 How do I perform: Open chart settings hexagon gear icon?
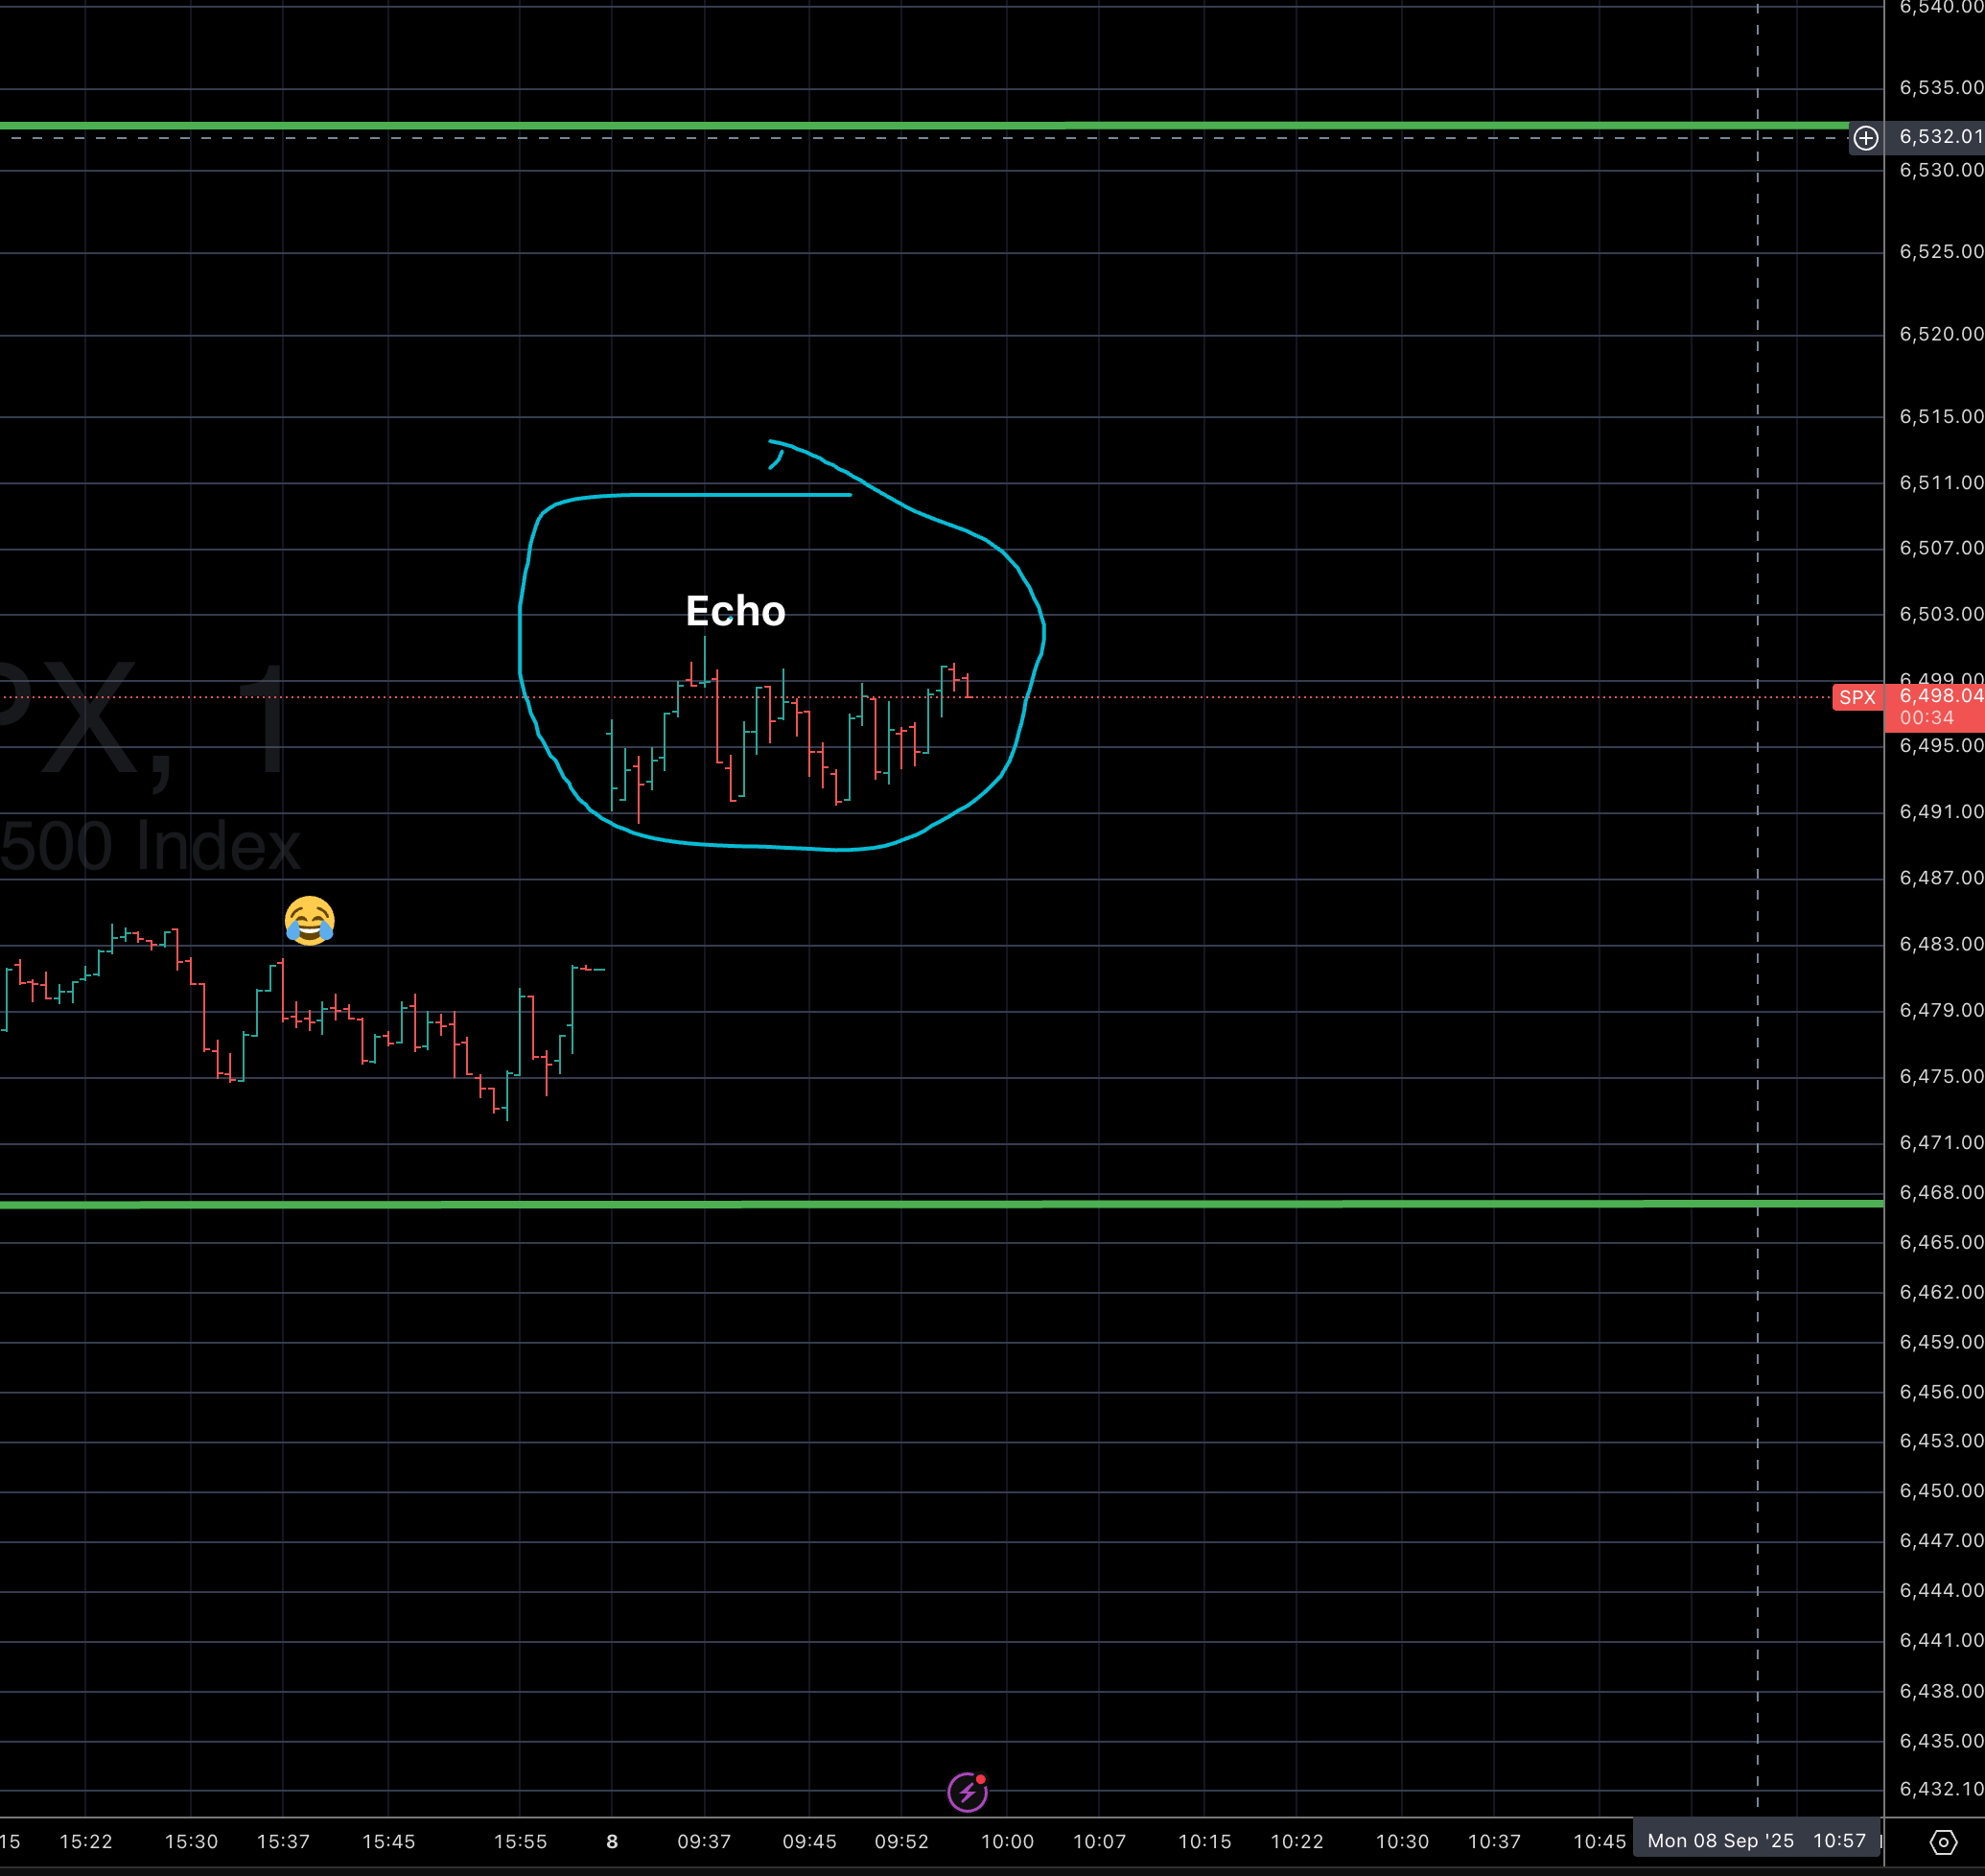tap(1942, 1842)
